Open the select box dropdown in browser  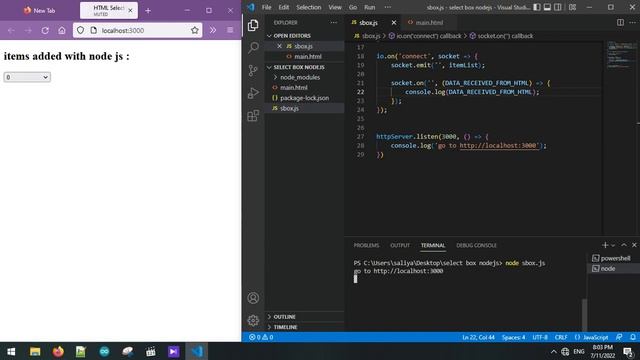pos(27,77)
